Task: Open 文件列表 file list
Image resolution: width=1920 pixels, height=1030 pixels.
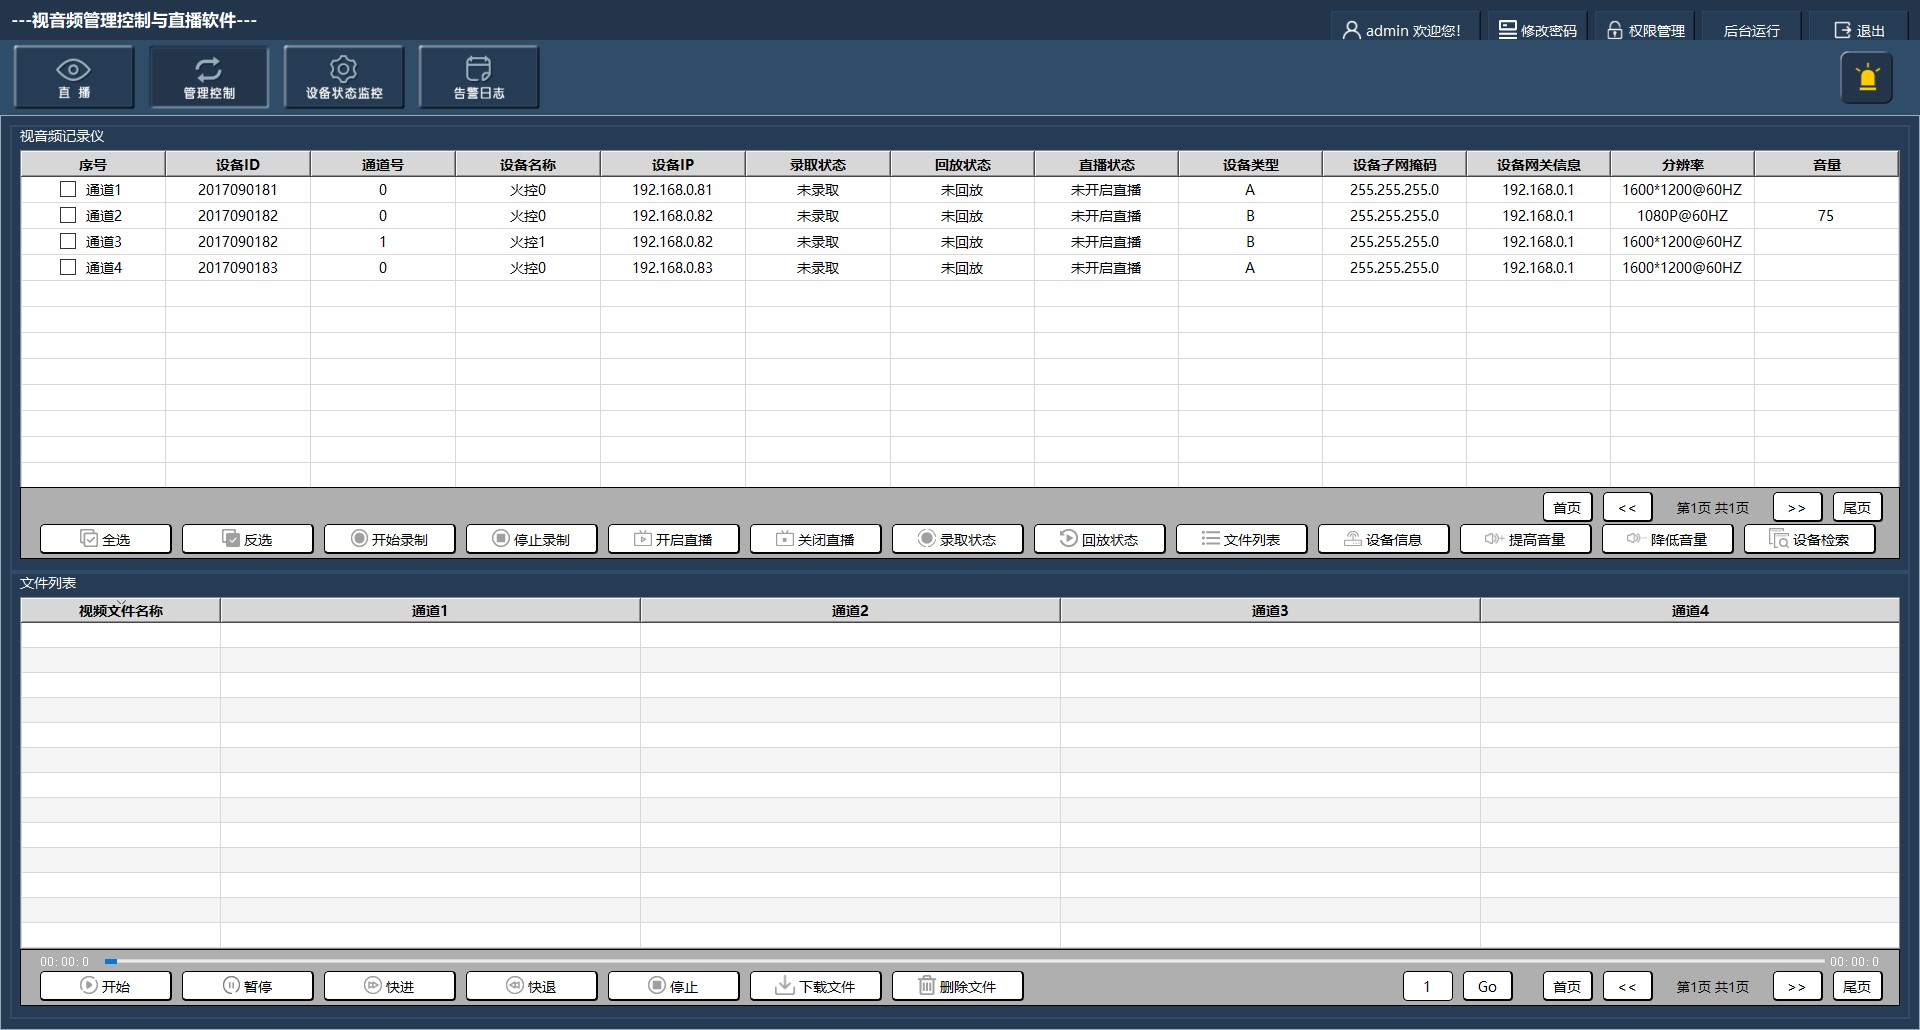Action: tap(1242, 539)
